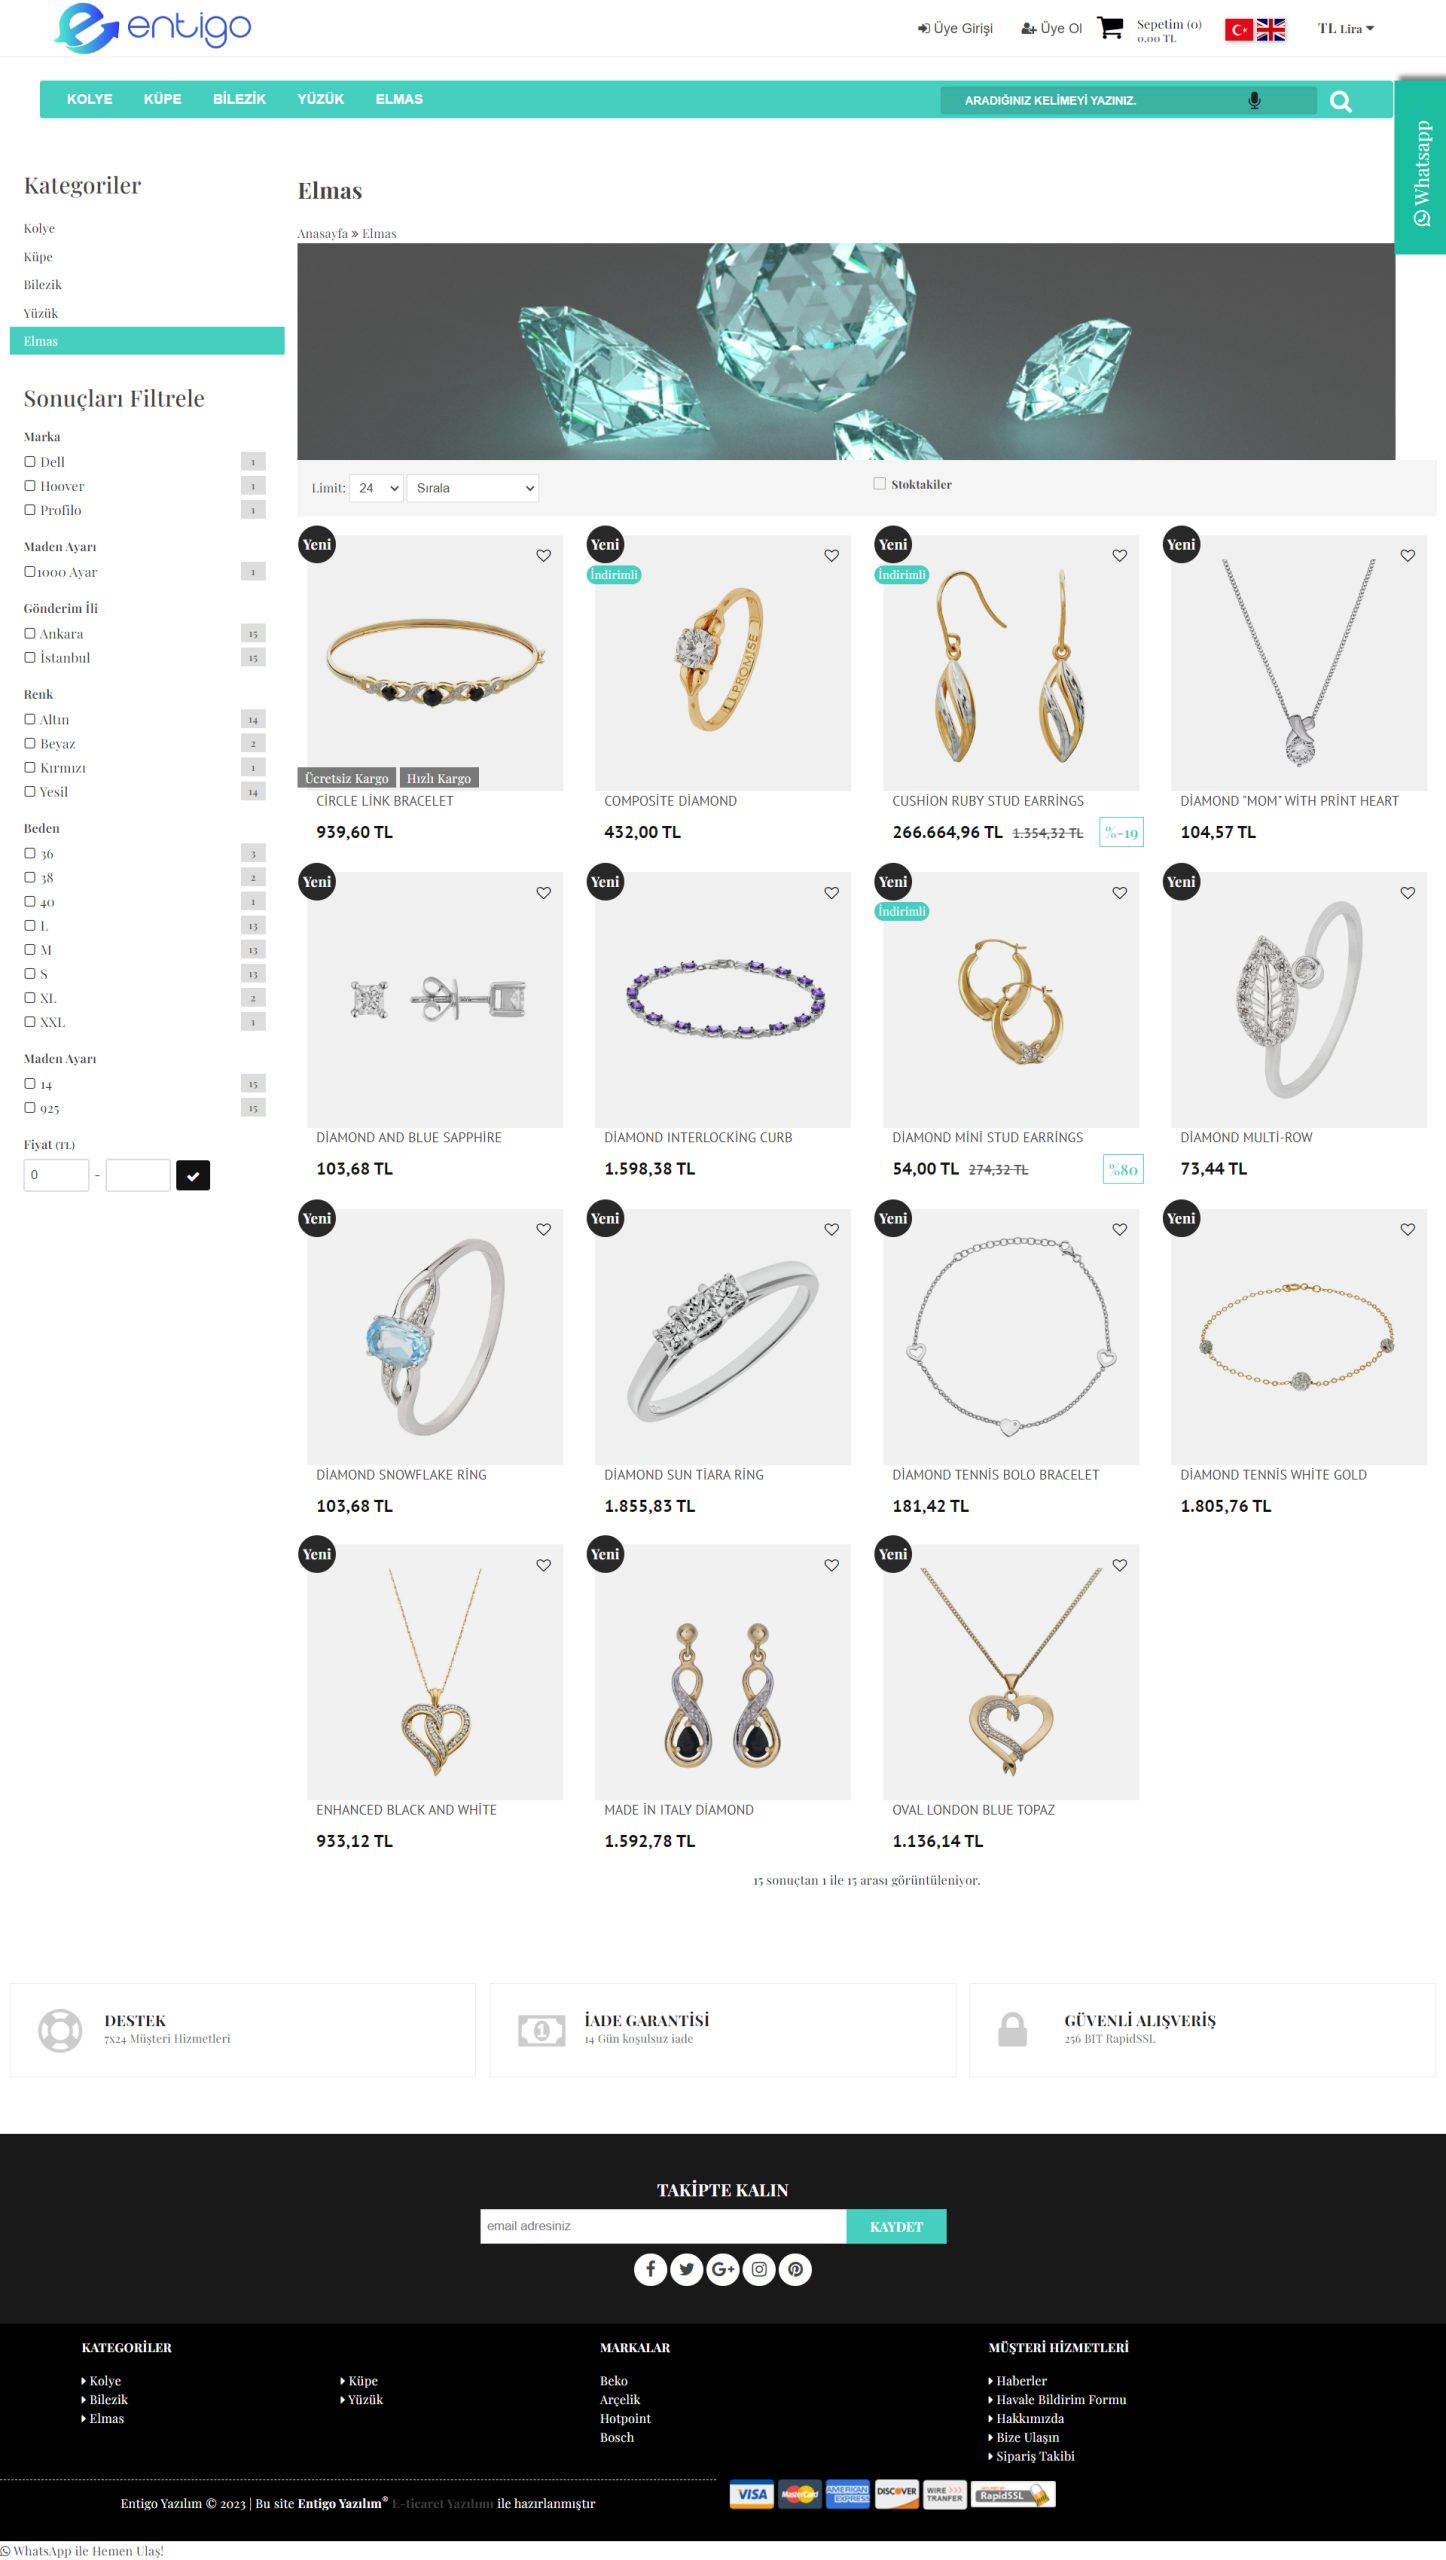Image resolution: width=1446 pixels, height=2560 pixels.
Task: Open the TL Lira currency selector
Action: [1345, 29]
